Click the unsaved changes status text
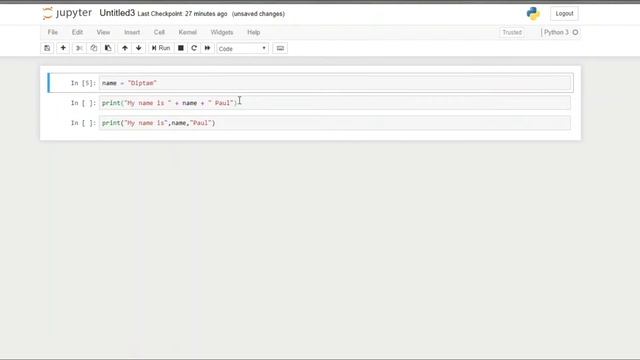 258,14
